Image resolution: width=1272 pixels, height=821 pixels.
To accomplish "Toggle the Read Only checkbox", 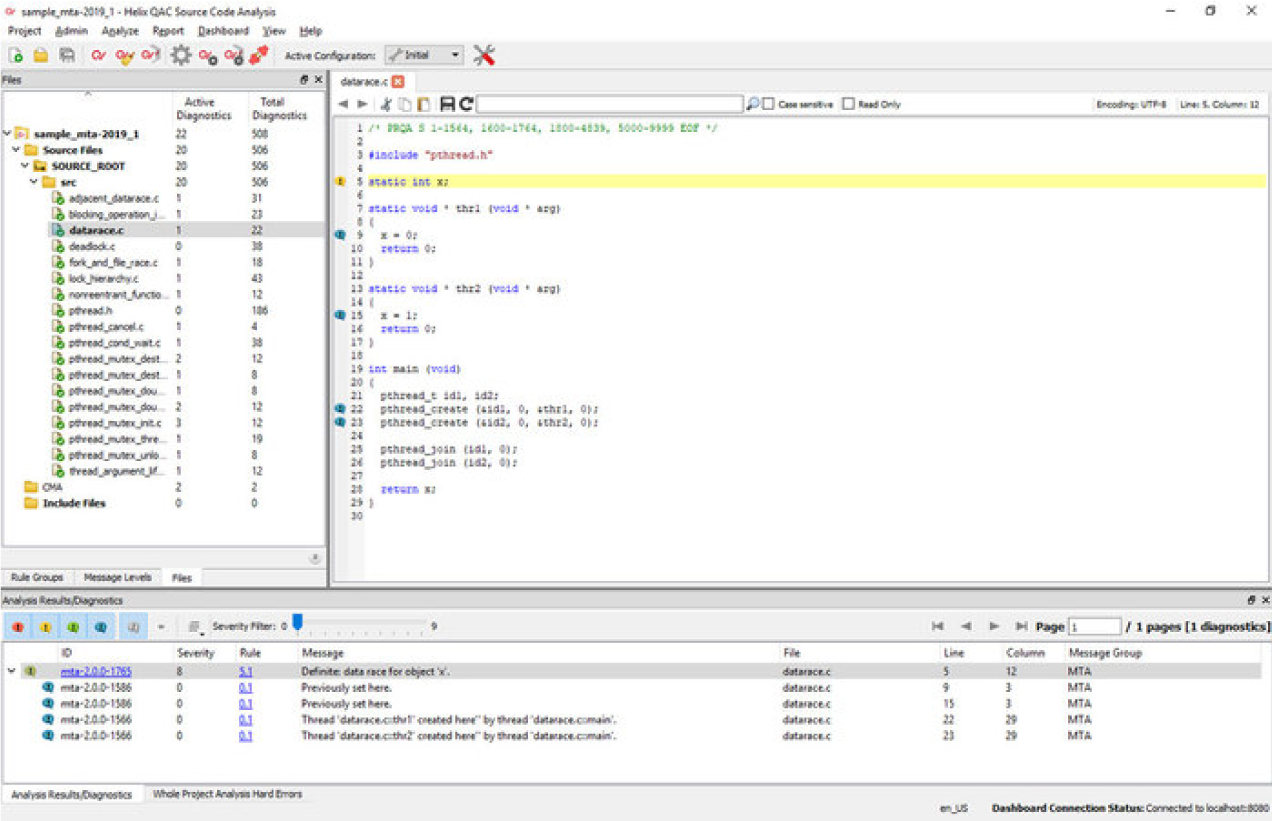I will [x=848, y=104].
